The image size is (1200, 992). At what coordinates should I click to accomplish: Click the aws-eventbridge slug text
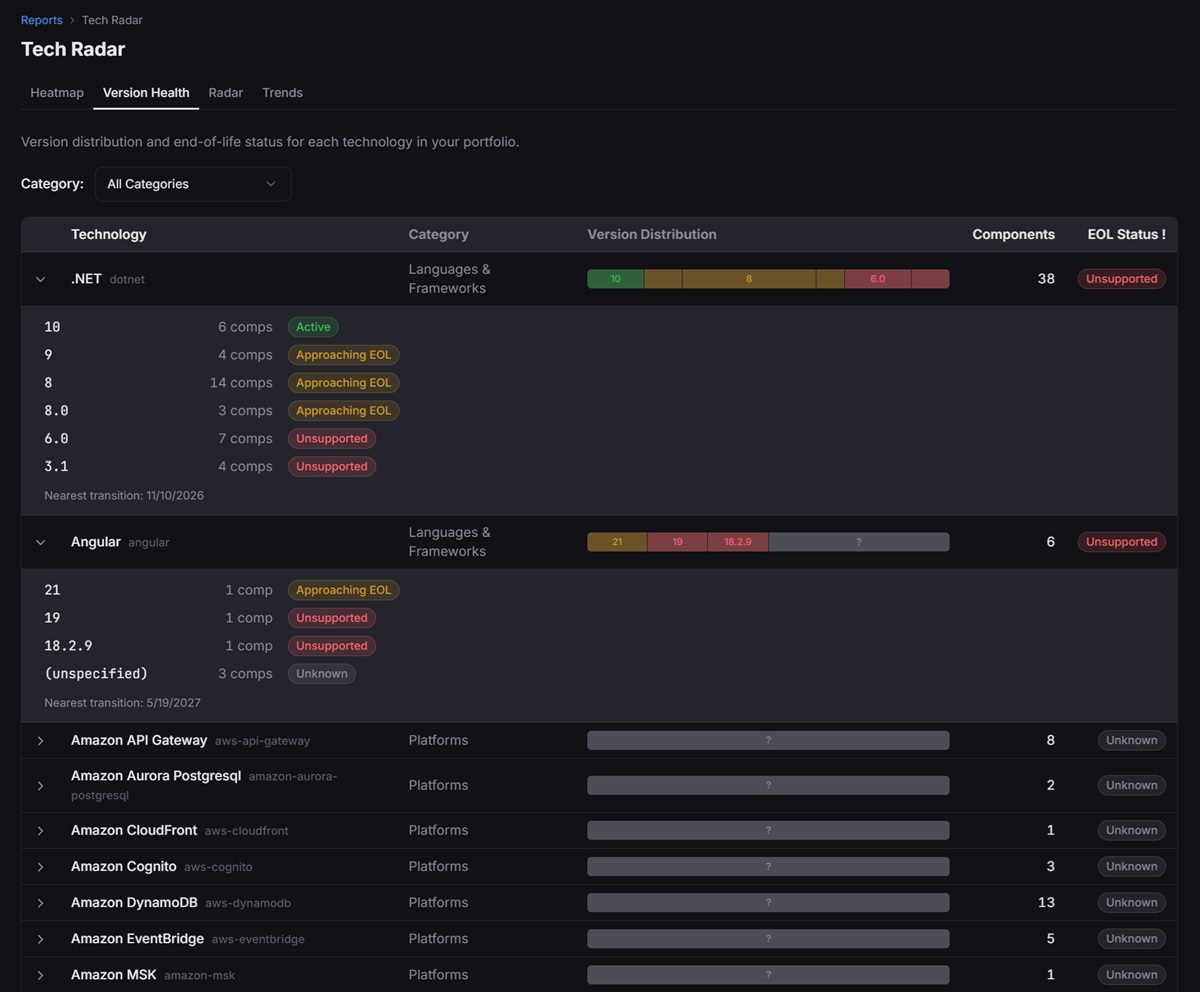point(258,940)
